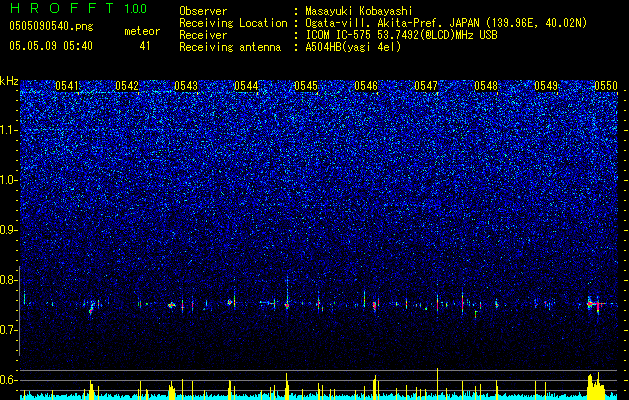629x400 pixels.
Task: Click the 0549 time marker
Action: [546, 86]
